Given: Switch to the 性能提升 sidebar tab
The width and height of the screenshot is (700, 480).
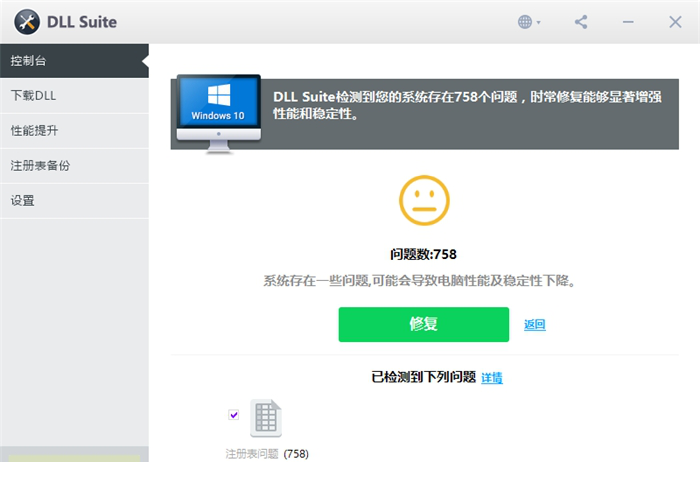Looking at the screenshot, I should click(x=74, y=130).
